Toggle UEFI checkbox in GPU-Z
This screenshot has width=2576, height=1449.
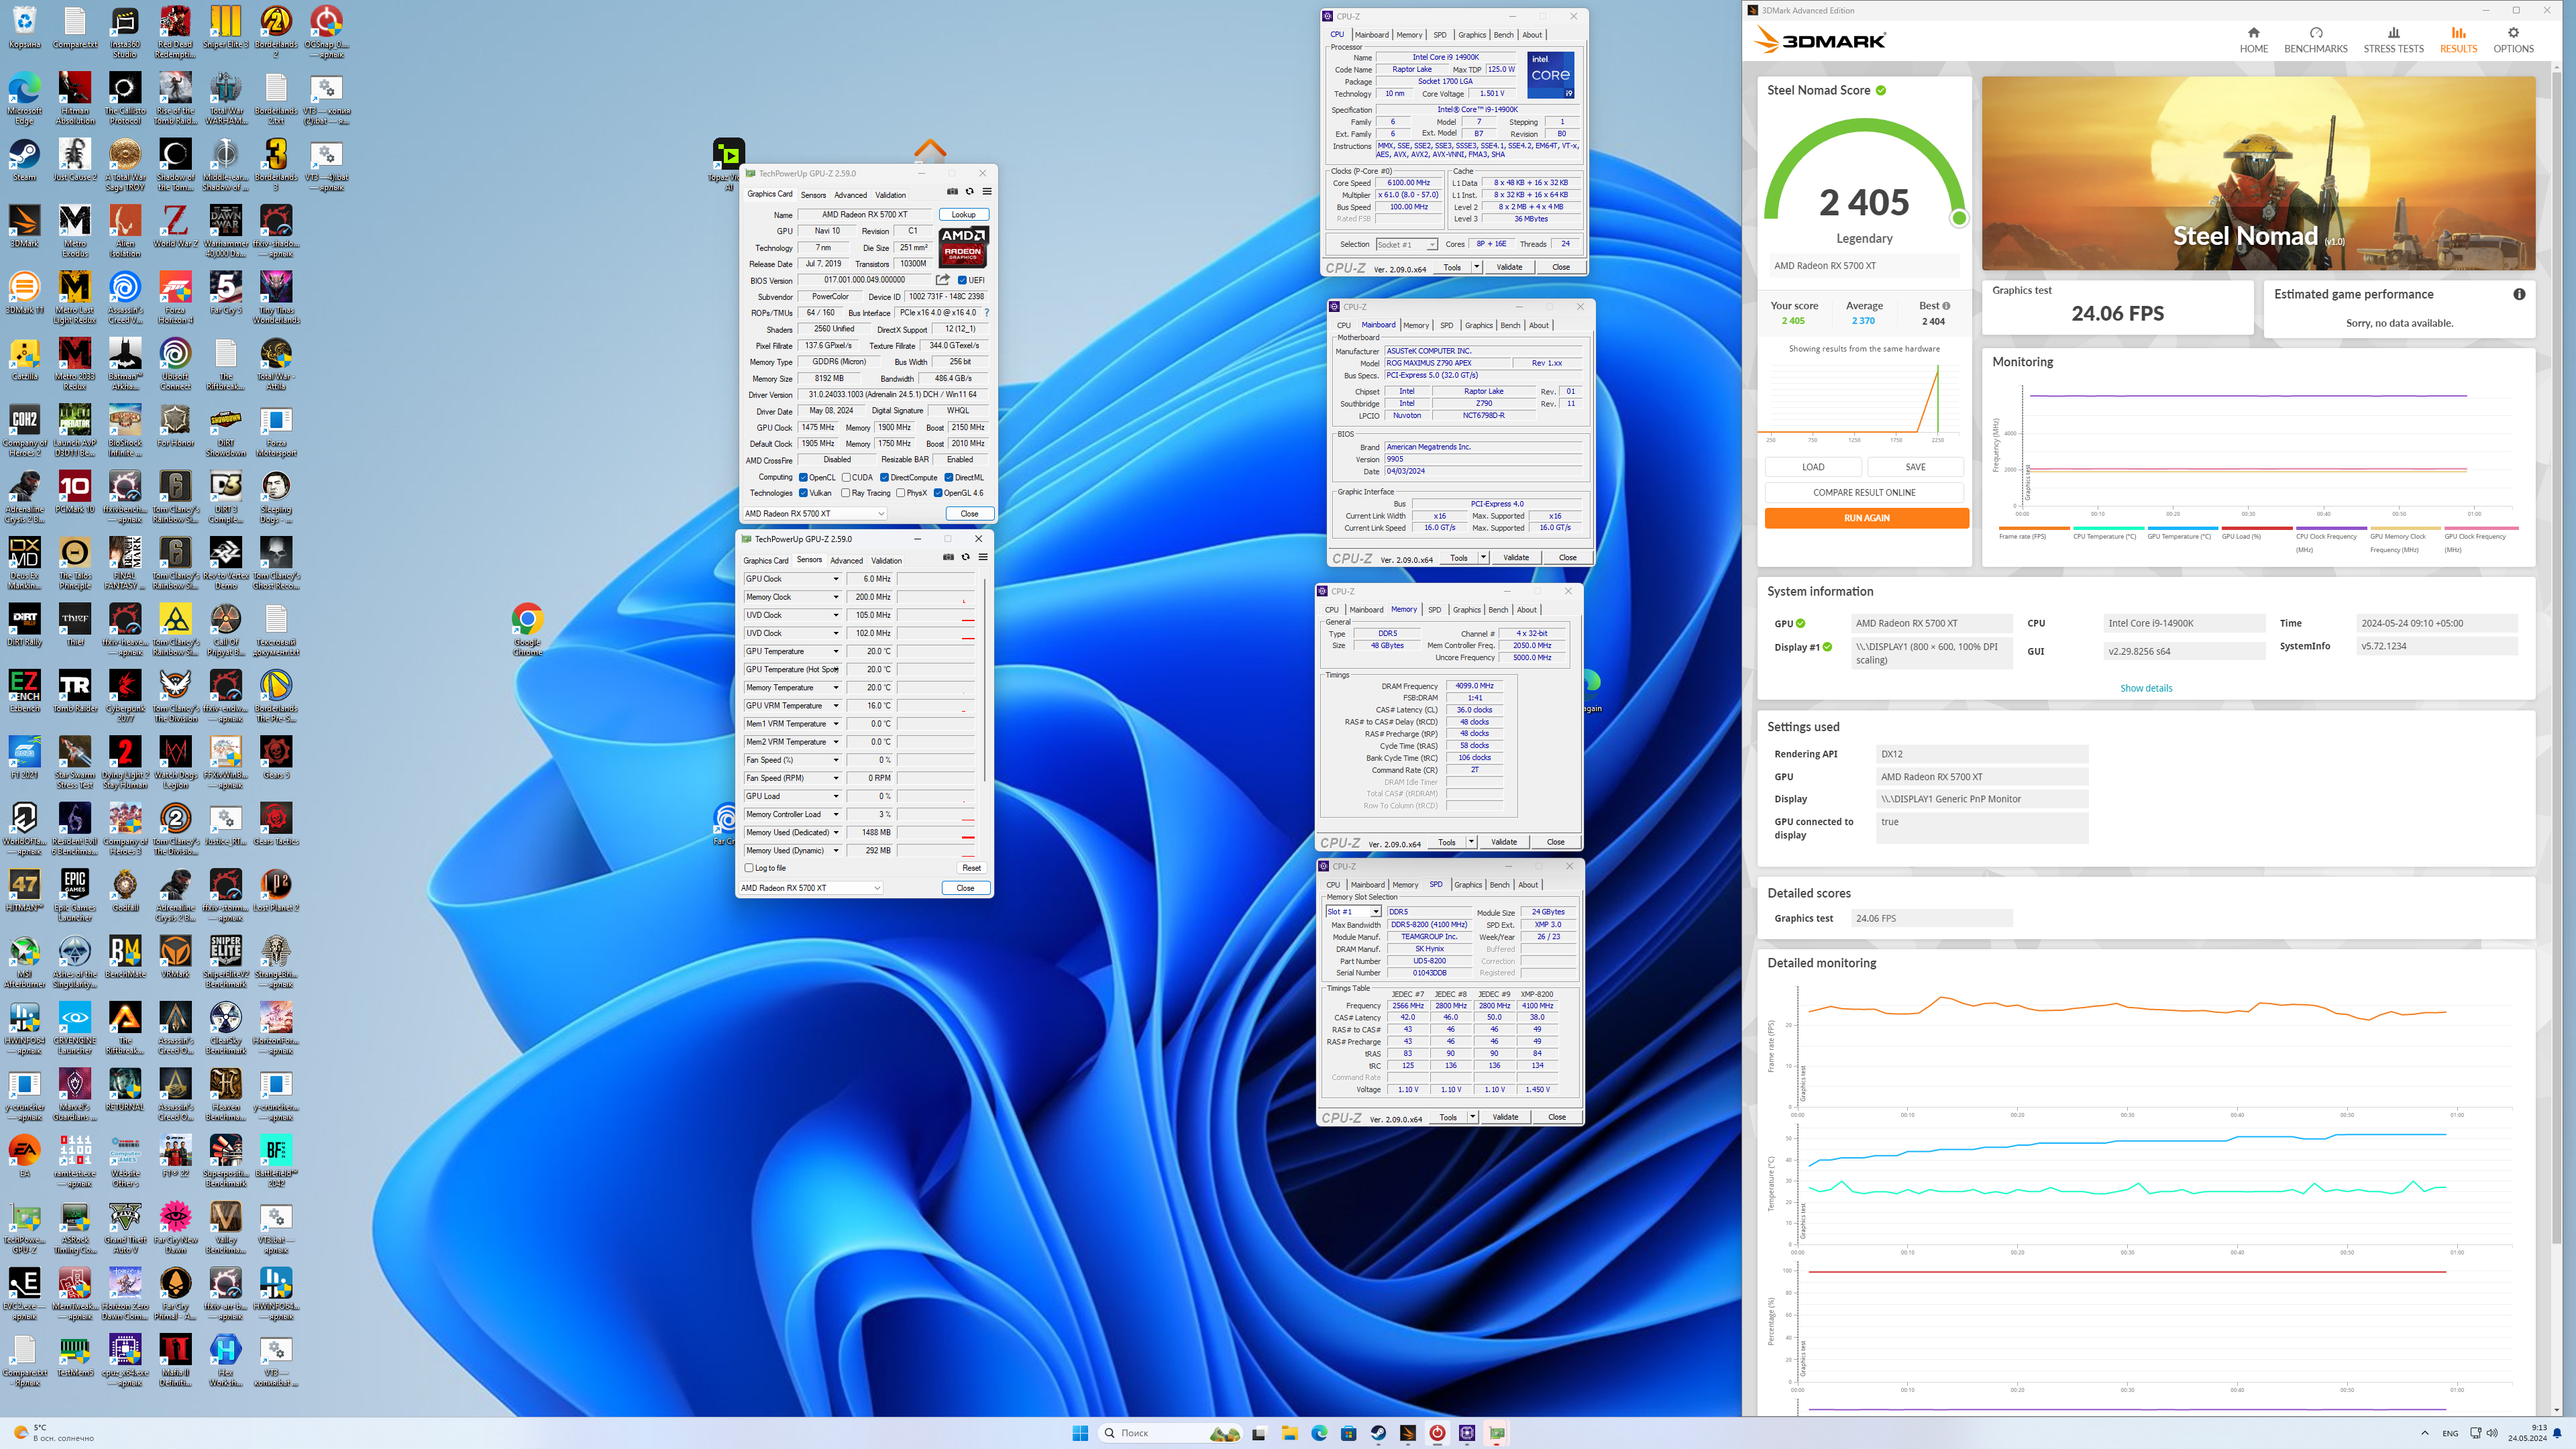[962, 280]
